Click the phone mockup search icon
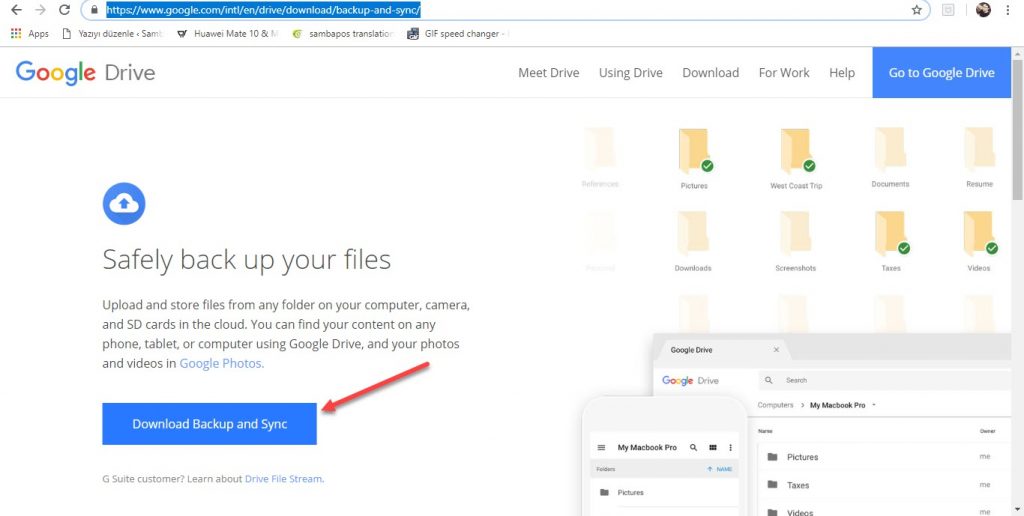The width and height of the screenshot is (1024, 516). pos(694,448)
